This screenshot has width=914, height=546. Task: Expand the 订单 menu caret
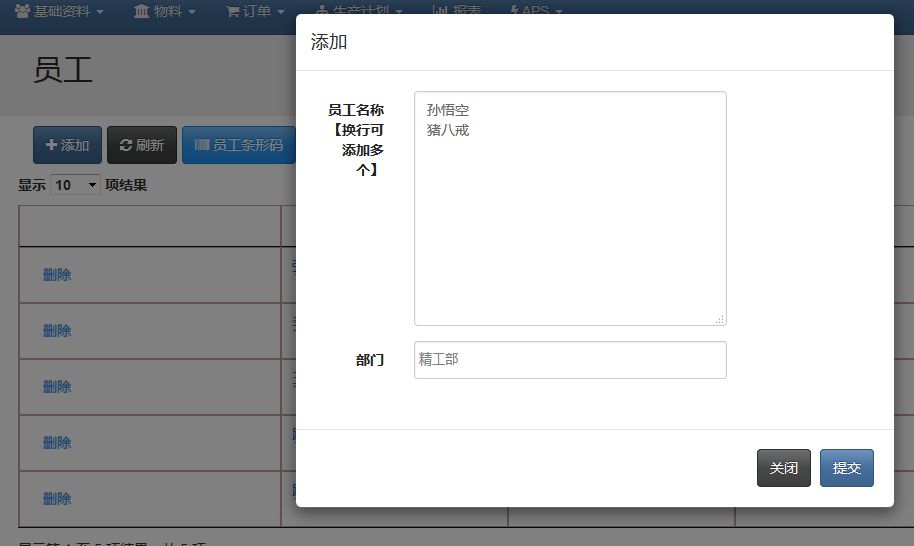coord(281,12)
